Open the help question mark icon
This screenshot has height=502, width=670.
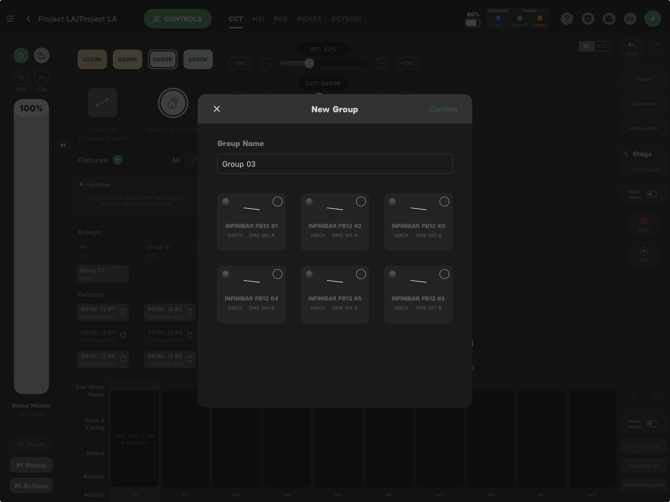[x=567, y=19]
